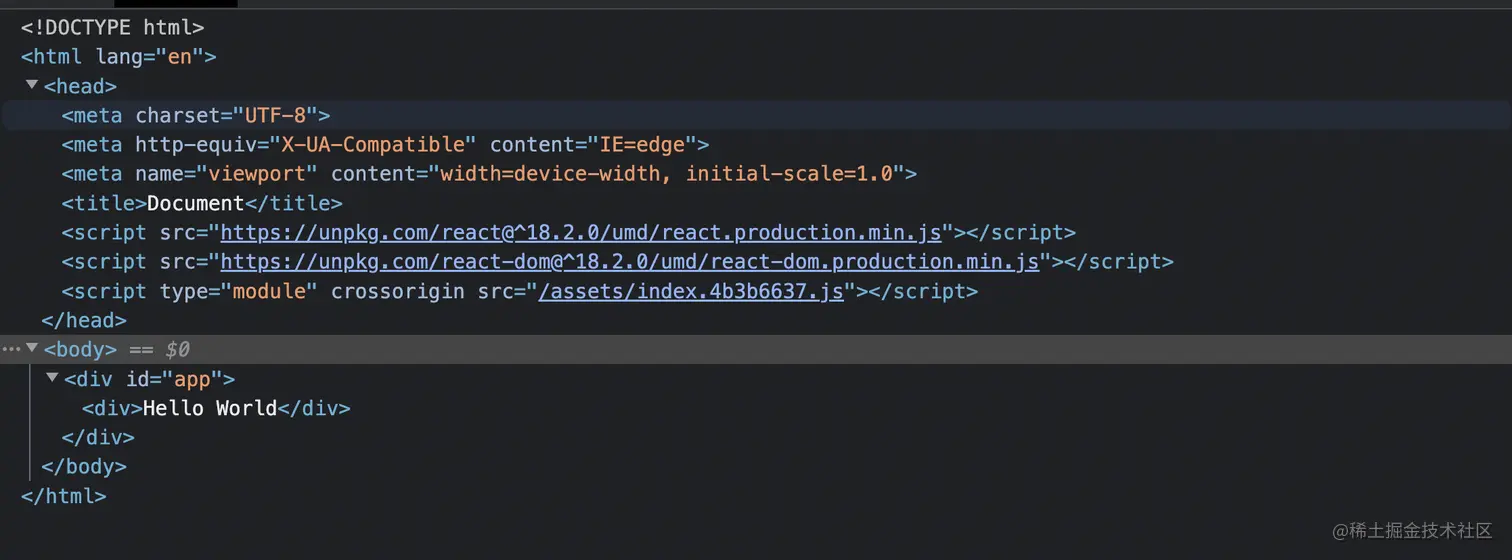Open the body row's three-dot actions menu
The width and height of the screenshot is (1512, 560).
coord(11,349)
